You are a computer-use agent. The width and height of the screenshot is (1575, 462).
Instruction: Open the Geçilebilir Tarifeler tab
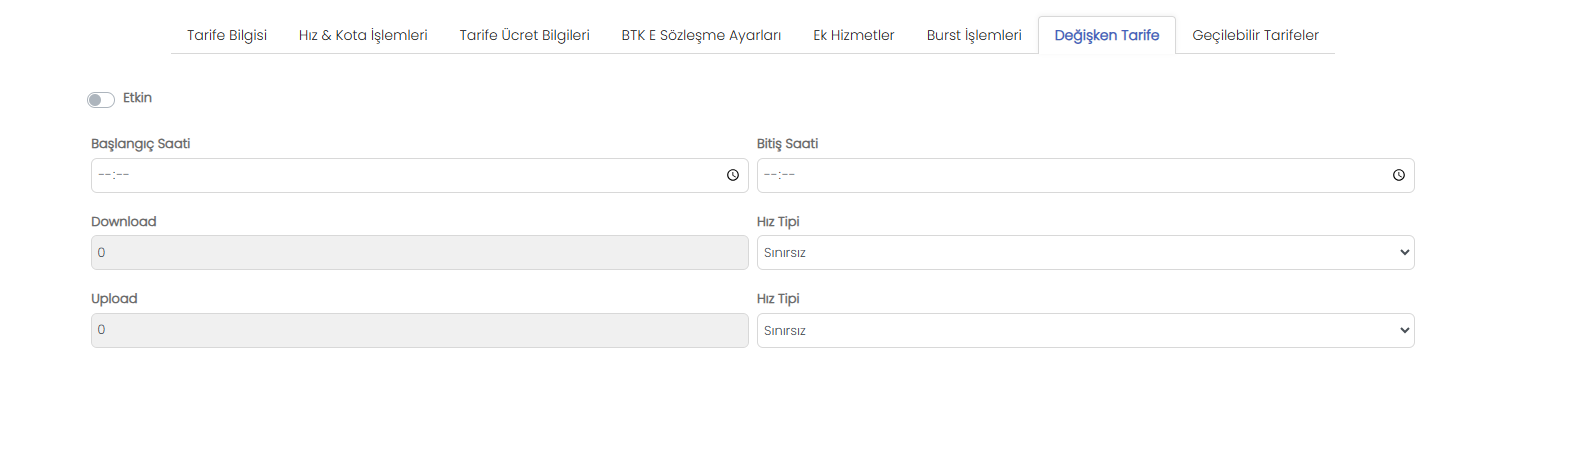1255,35
